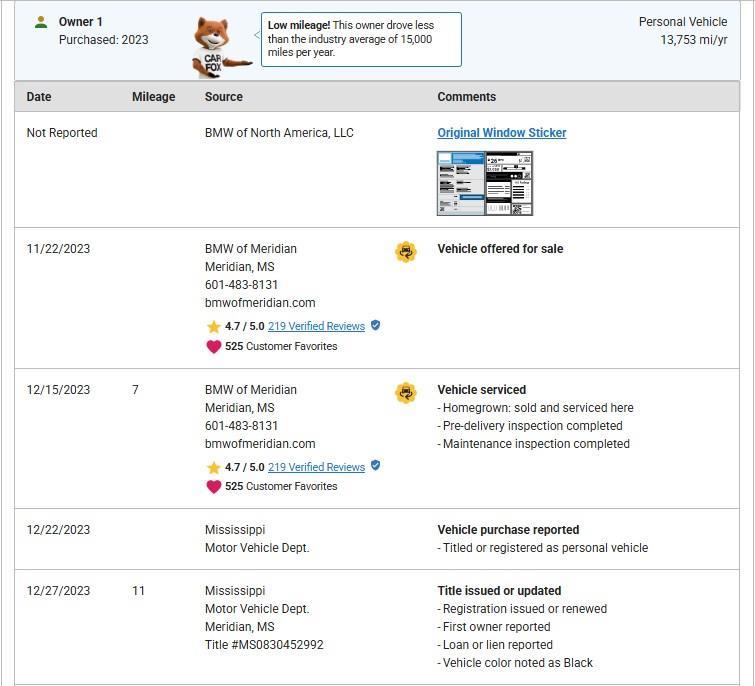
Task: Click the Car Fox mascot image
Action: click(x=221, y=47)
